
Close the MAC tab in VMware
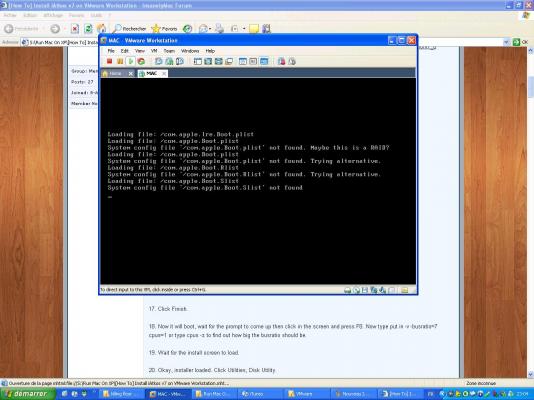(164, 74)
